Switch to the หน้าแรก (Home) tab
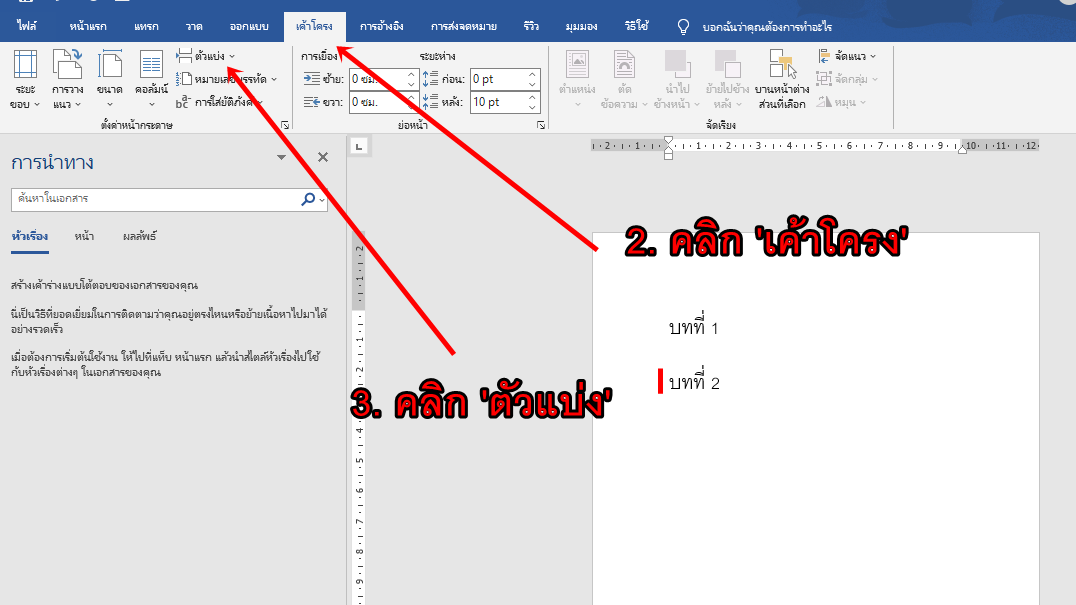The width and height of the screenshot is (1076, 605). click(x=88, y=27)
